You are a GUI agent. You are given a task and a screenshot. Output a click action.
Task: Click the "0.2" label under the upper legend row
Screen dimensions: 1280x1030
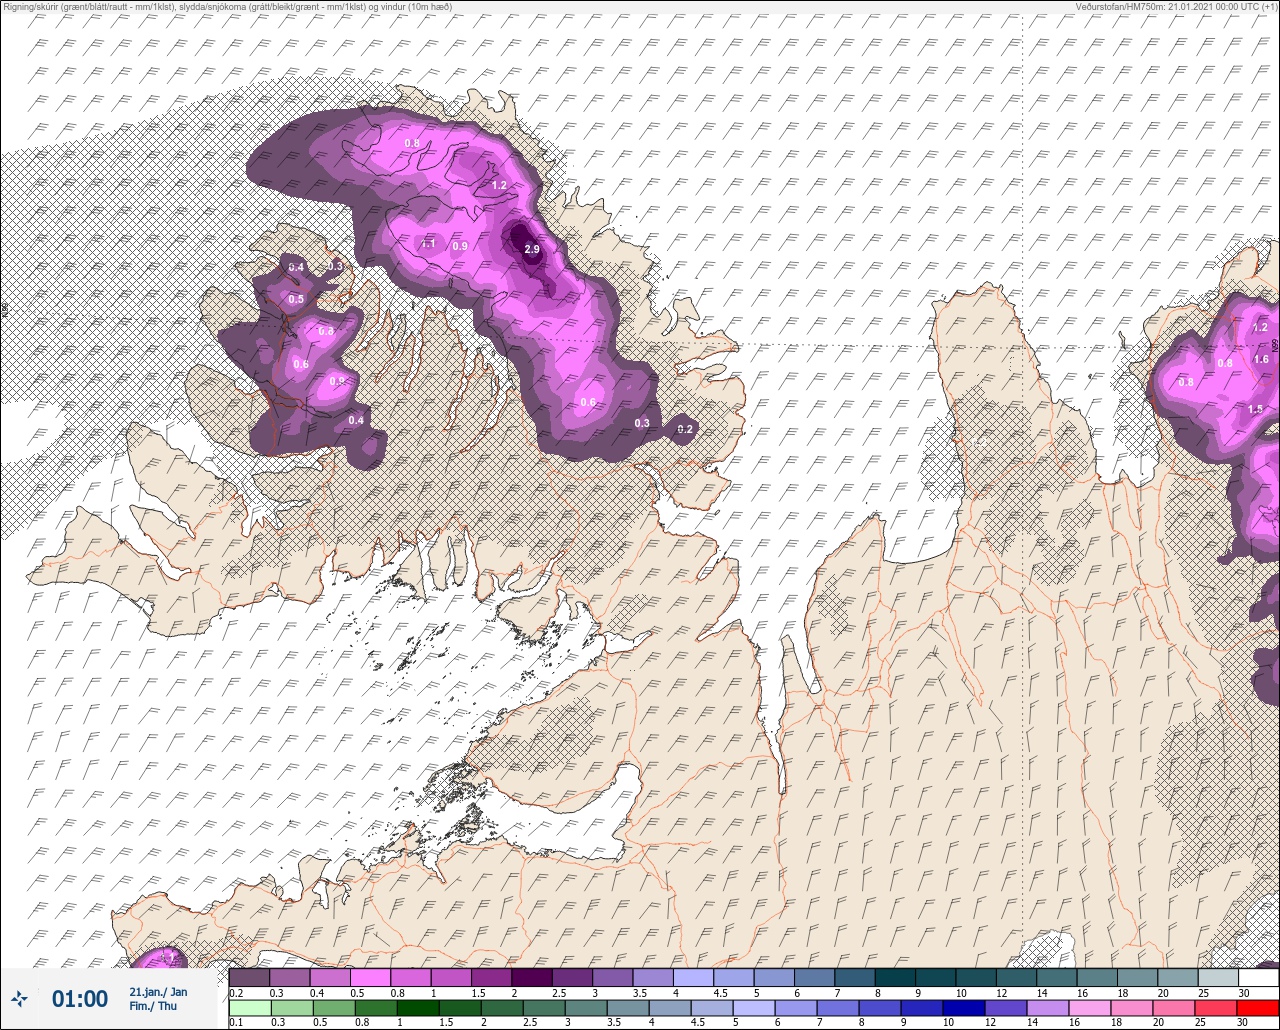pyautogui.click(x=236, y=992)
